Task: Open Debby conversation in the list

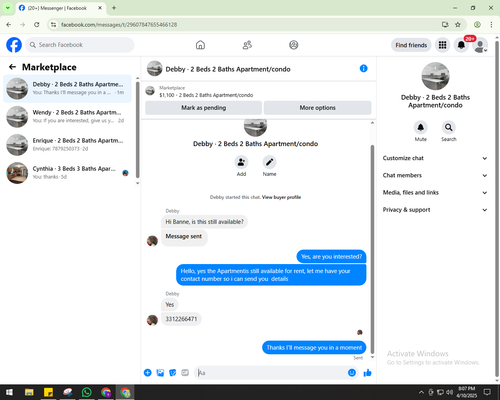Action: tap(67, 88)
